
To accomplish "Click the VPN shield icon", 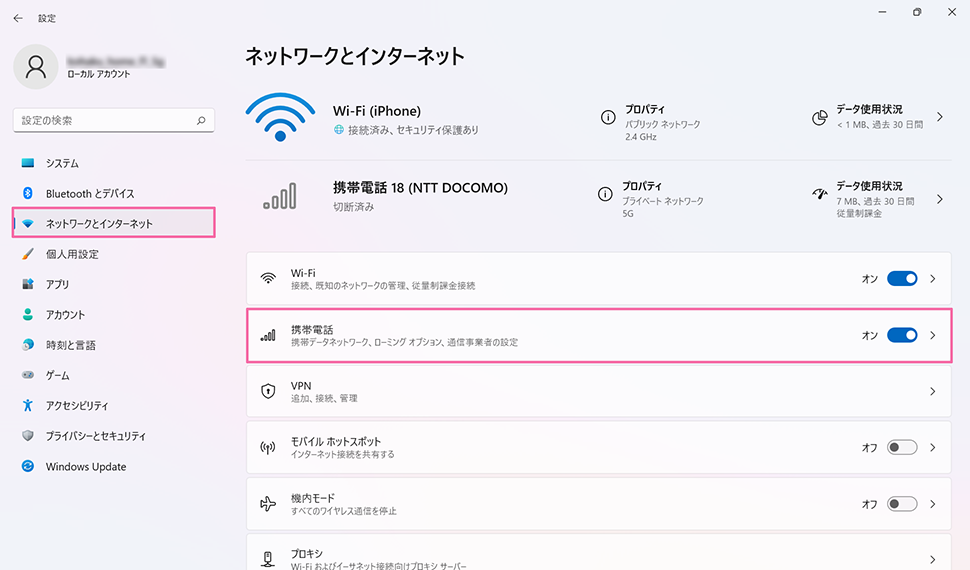I will [x=268, y=391].
